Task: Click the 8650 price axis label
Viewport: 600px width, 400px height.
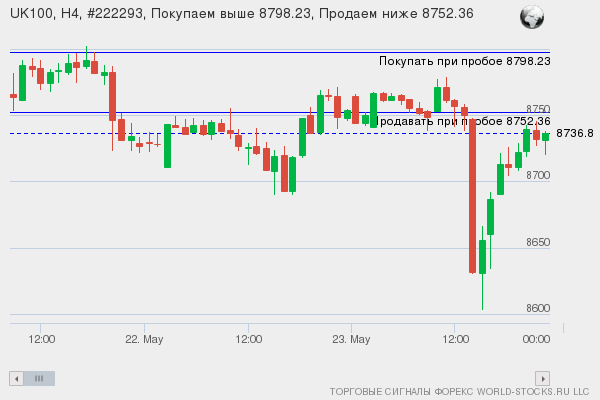Action: coord(538,242)
